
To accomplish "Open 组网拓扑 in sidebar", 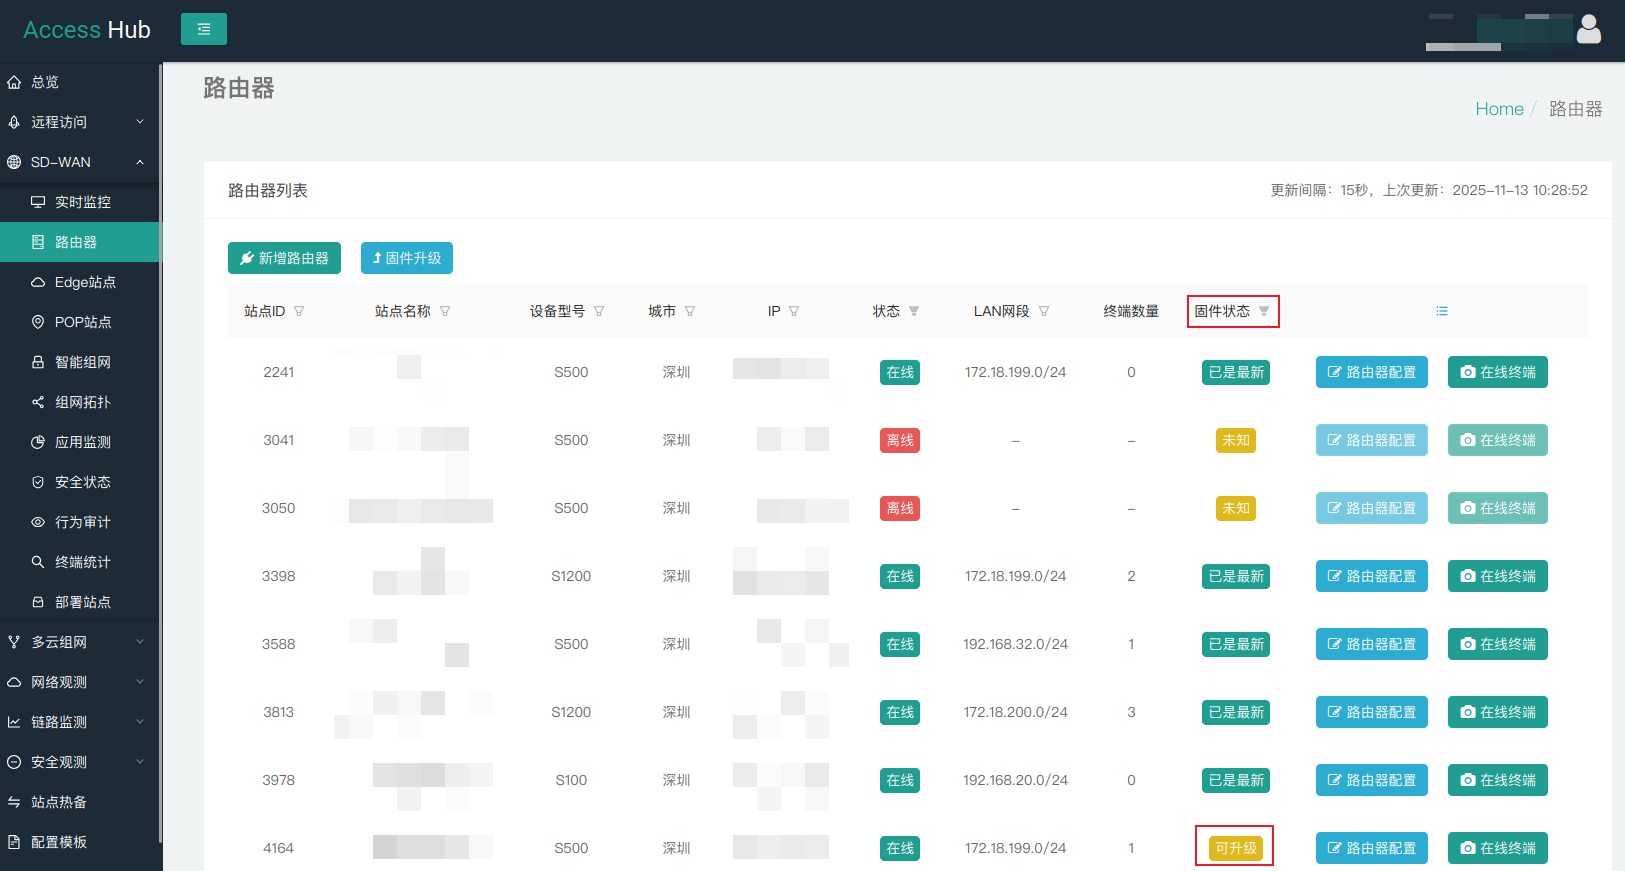I will click(80, 402).
